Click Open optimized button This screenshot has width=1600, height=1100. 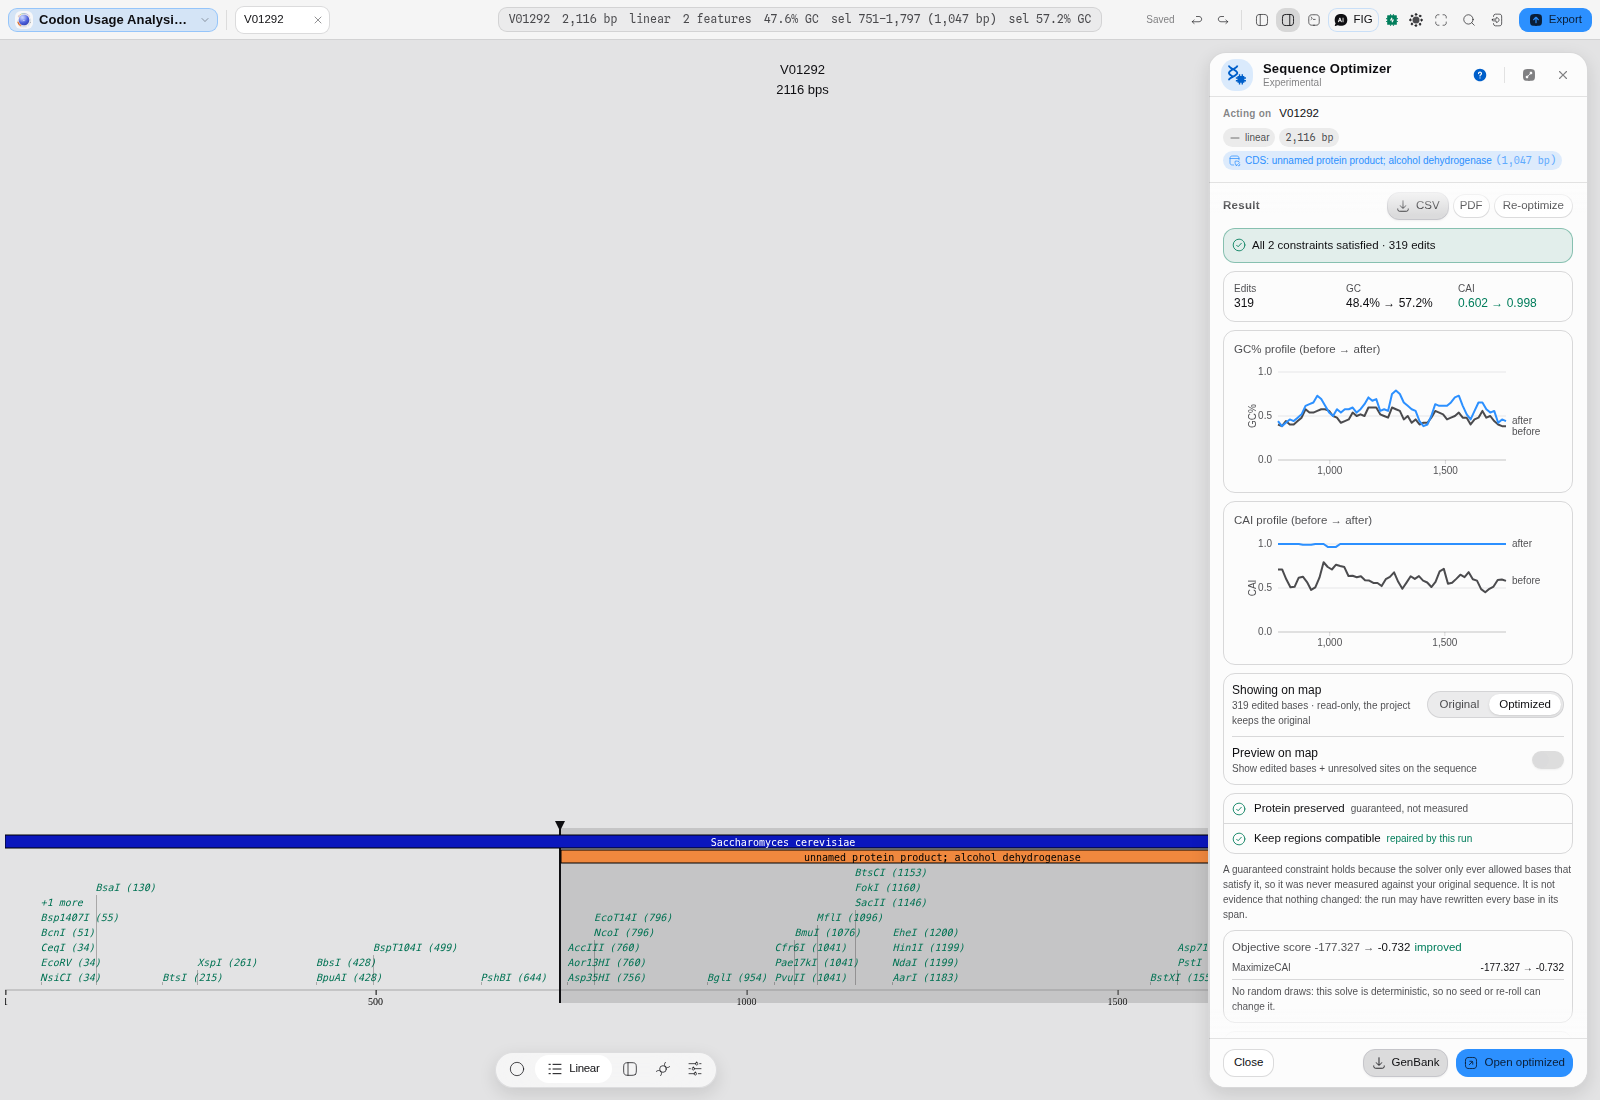(1514, 1063)
